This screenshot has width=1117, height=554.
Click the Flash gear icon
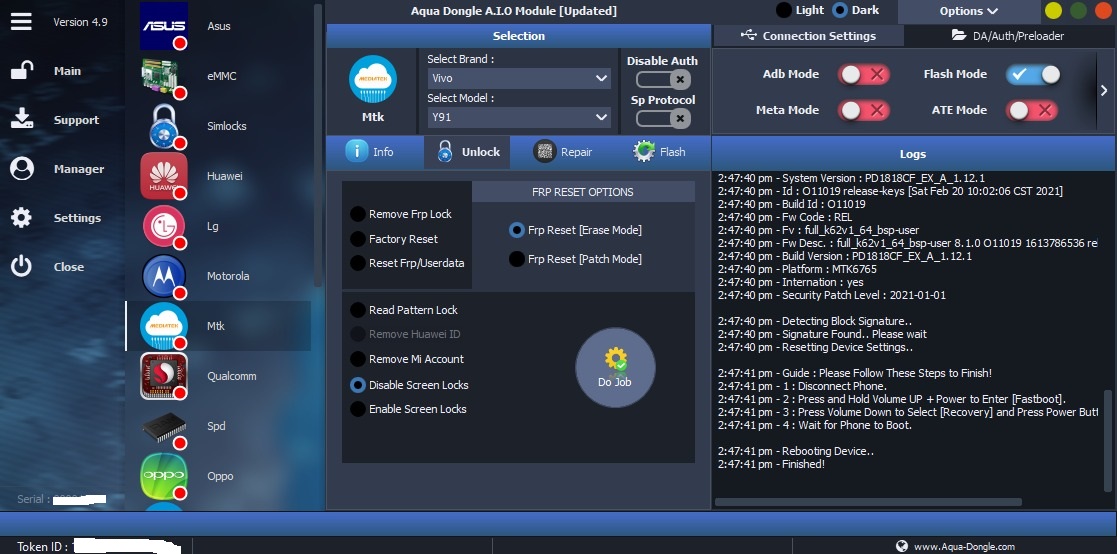pyautogui.click(x=644, y=151)
